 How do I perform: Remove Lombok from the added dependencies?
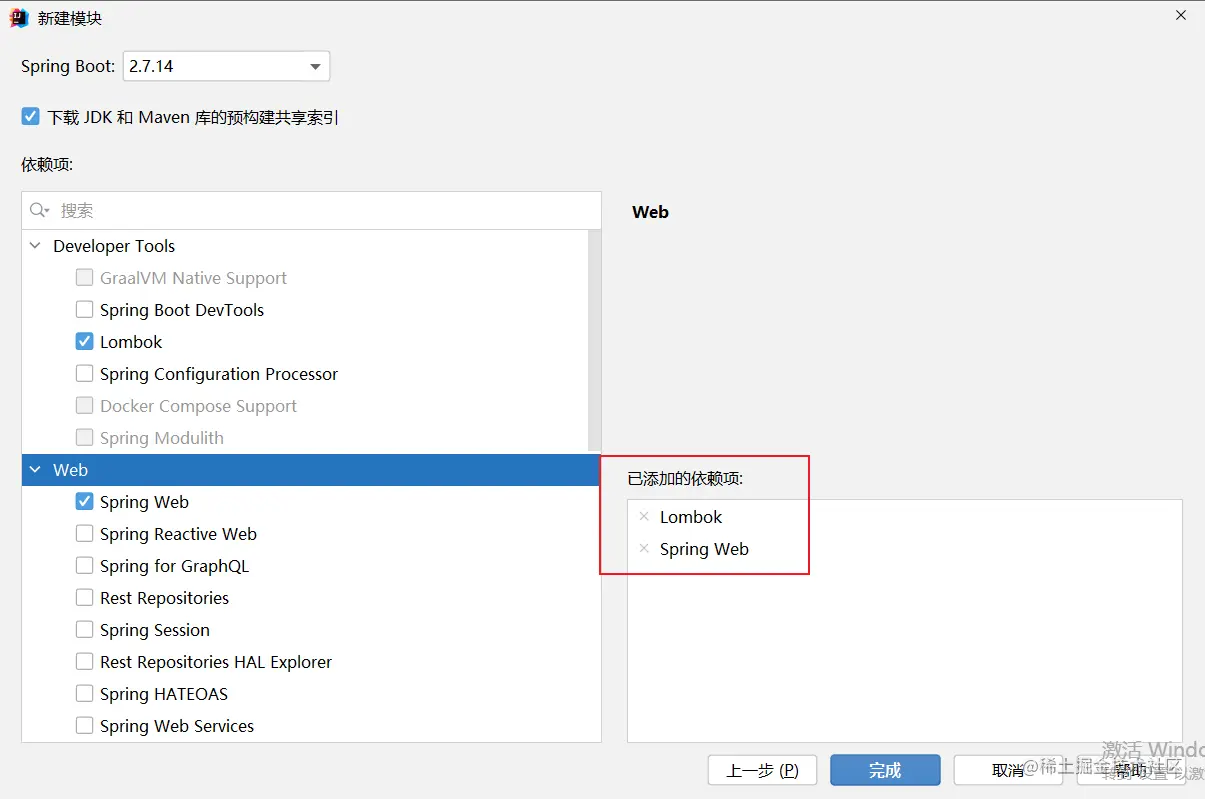pos(644,517)
